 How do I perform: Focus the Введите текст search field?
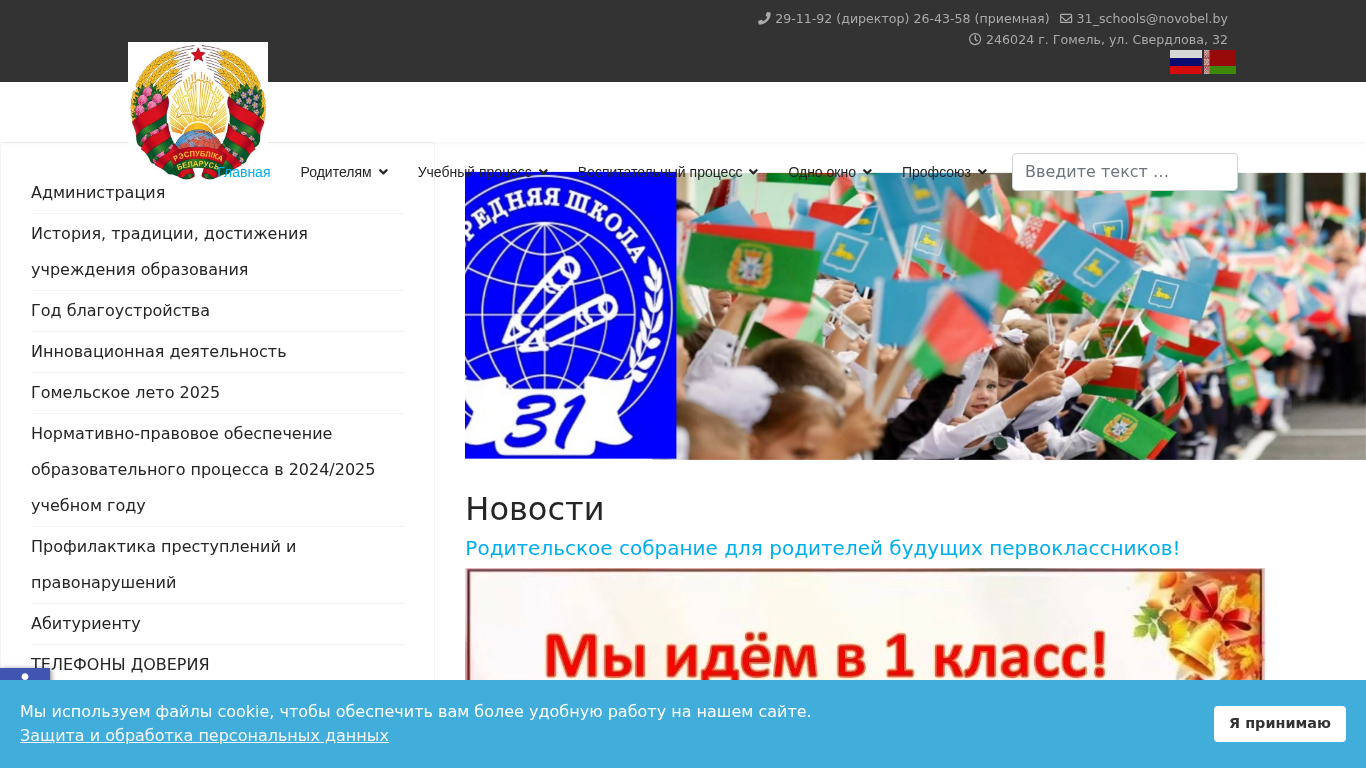[1125, 172]
